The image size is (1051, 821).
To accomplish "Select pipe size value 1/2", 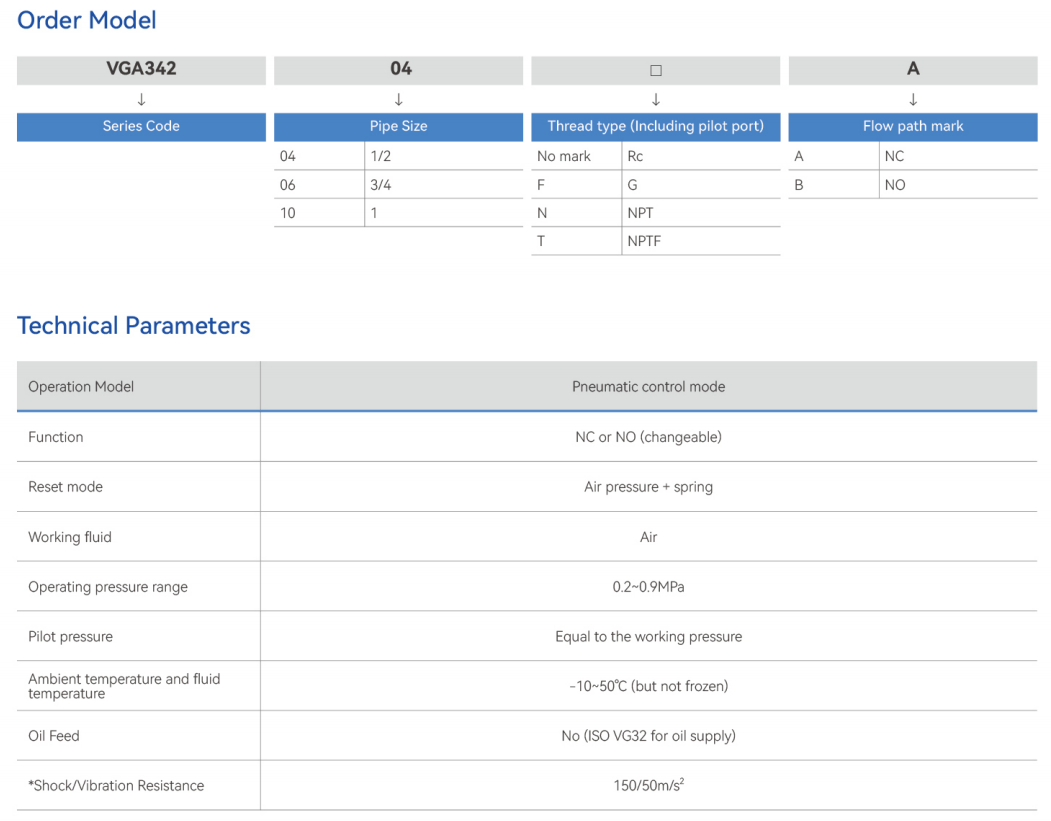I will [x=381, y=156].
